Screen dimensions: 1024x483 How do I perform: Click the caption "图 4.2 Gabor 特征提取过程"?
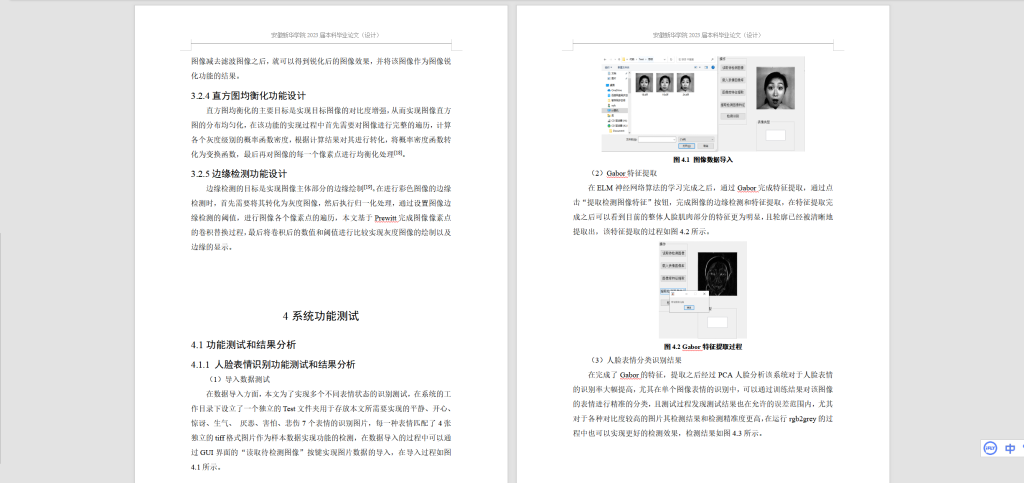703,347
